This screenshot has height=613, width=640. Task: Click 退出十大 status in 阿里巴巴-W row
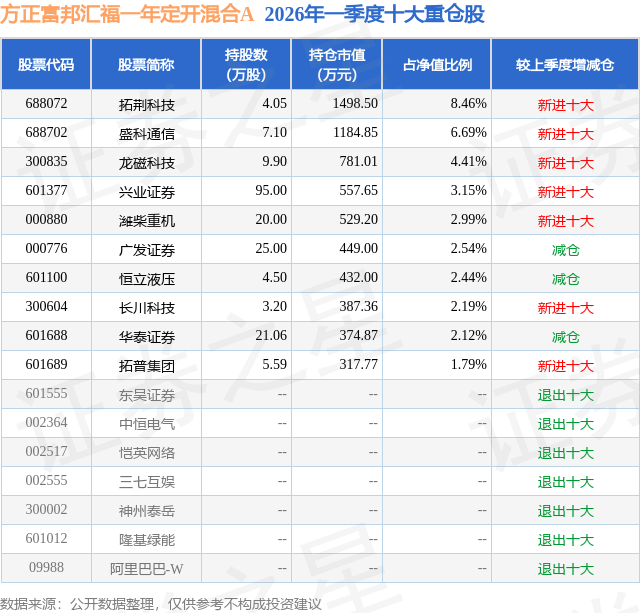tap(565, 569)
